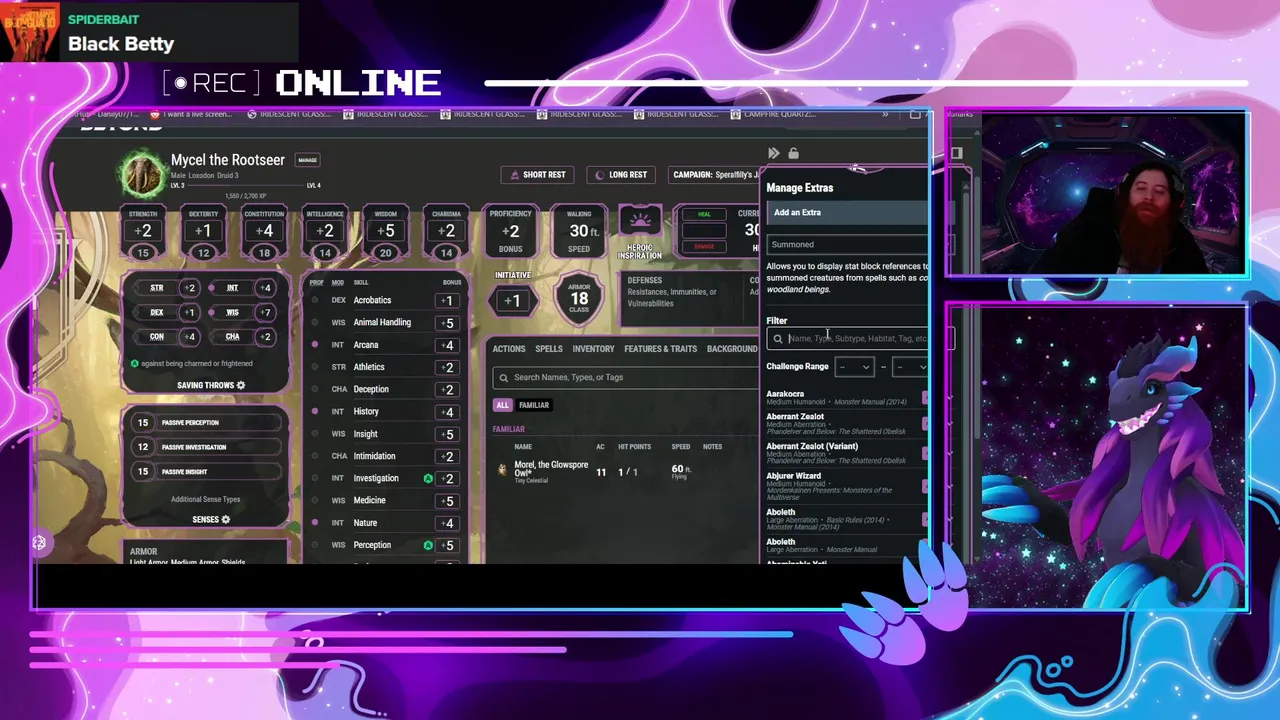Switch to the Actions tab

coord(508,349)
